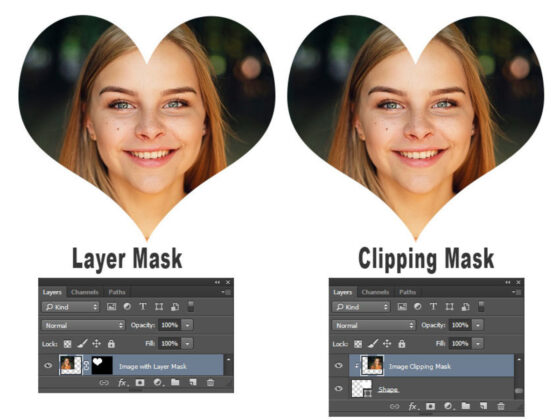Click delete layer trash in Layer Mask panel
The width and height of the screenshot is (560, 420).
[x=211, y=382]
